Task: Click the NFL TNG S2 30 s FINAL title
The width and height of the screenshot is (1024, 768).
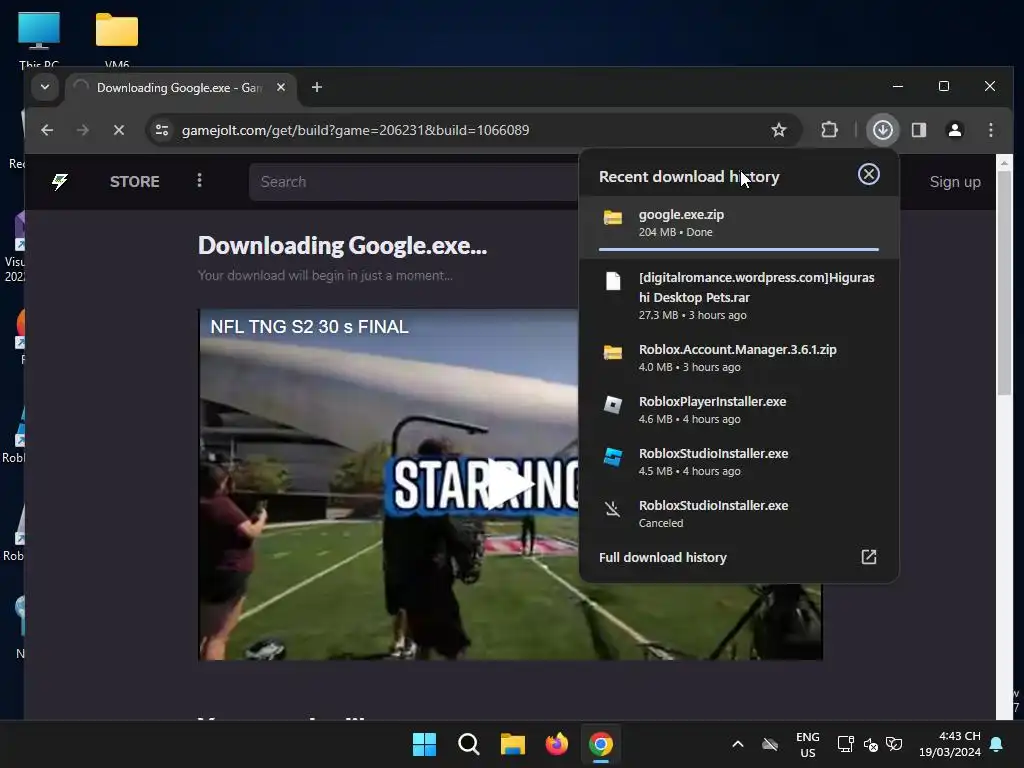Action: point(310,327)
